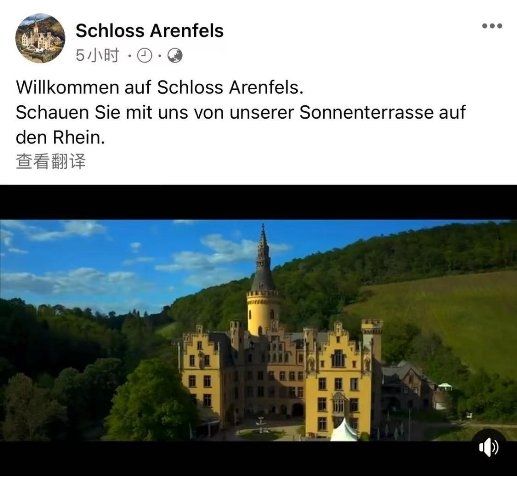Click the globe public-audience icon
Viewport: 517px width, 488px height.
(175, 56)
